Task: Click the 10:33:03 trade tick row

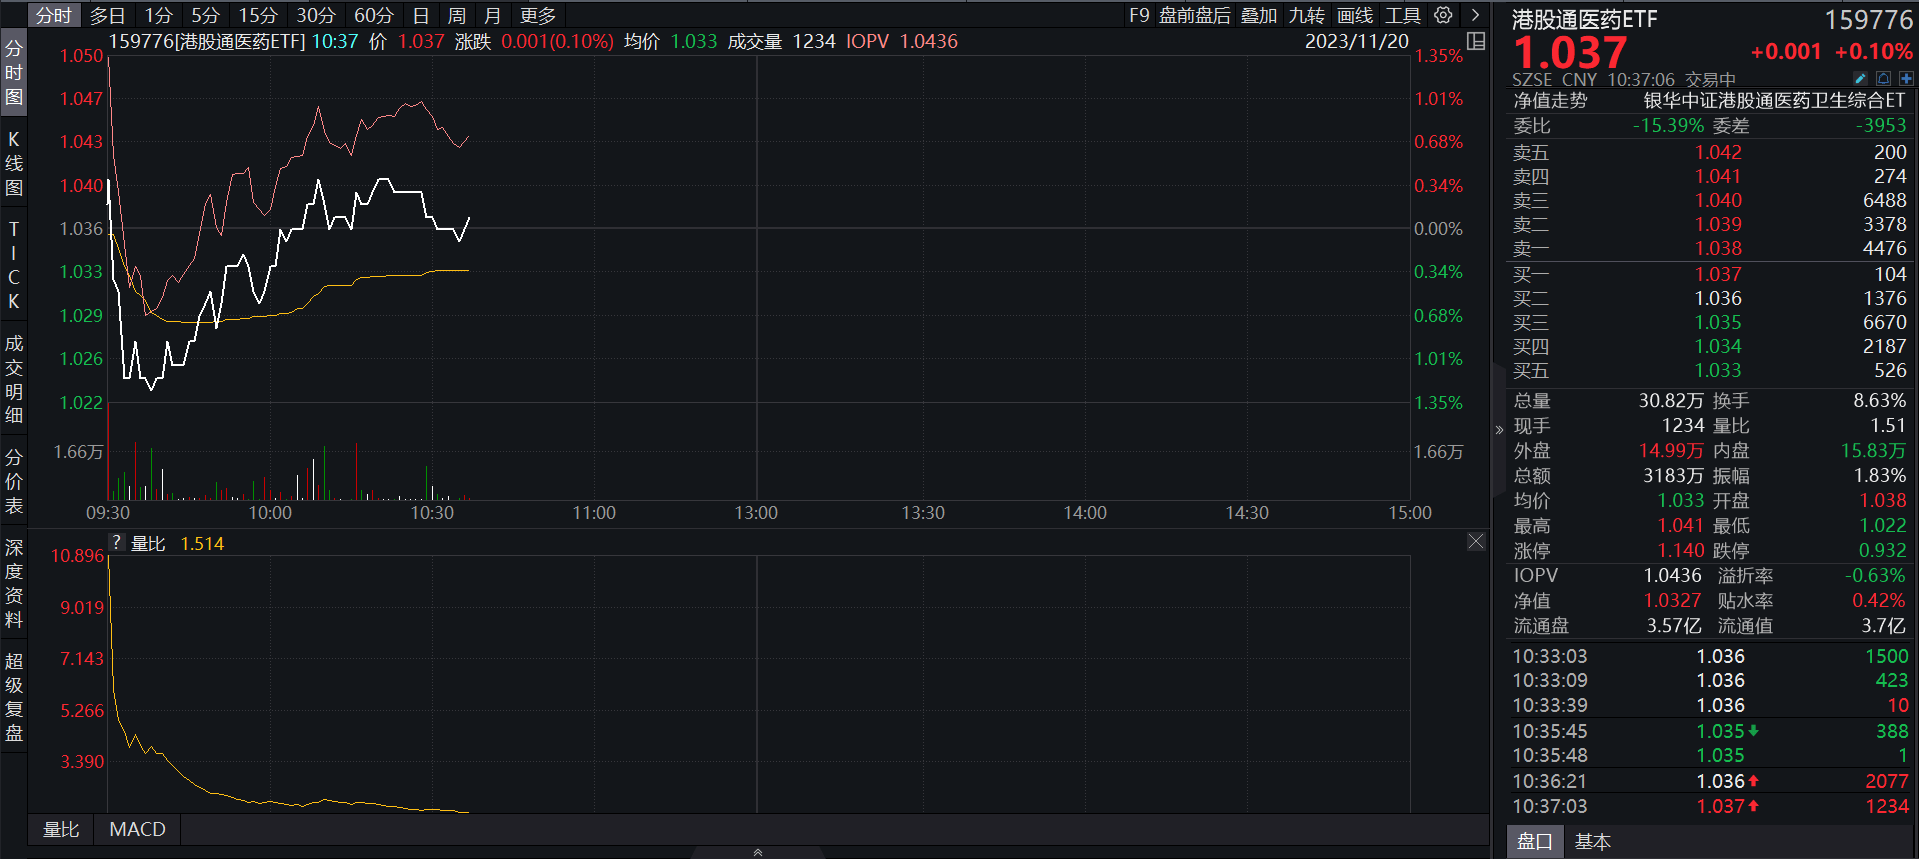Action: [1710, 656]
